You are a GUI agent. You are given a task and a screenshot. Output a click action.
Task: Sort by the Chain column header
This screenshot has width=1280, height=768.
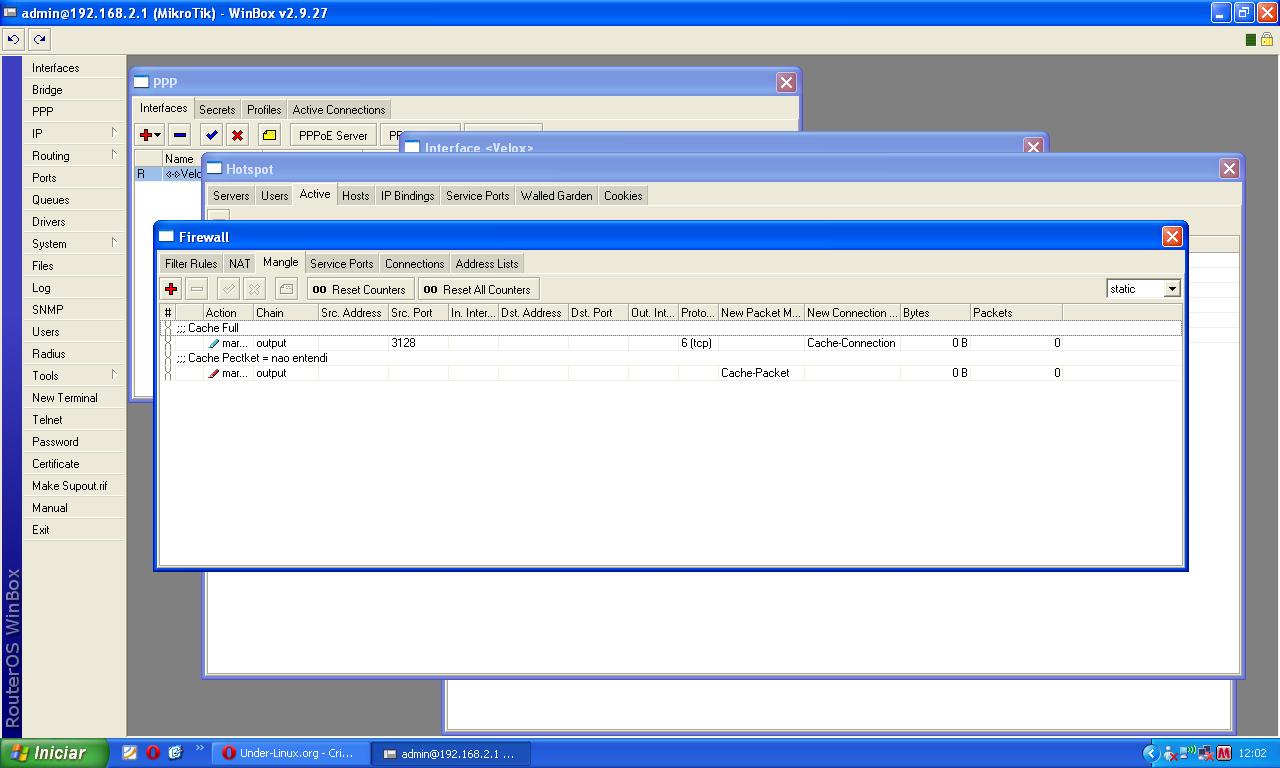pos(286,313)
